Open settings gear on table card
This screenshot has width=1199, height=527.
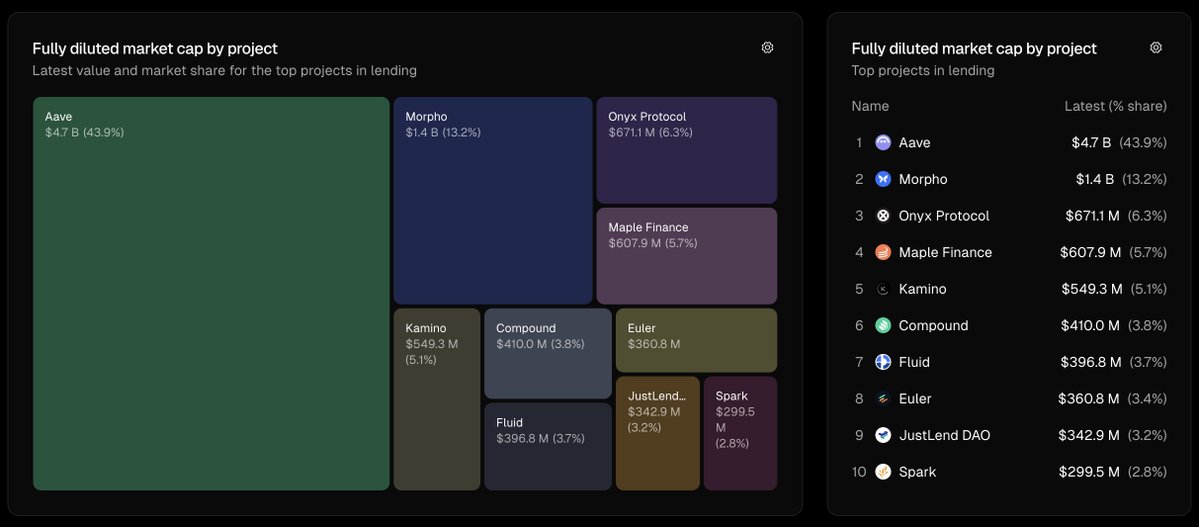click(1155, 47)
